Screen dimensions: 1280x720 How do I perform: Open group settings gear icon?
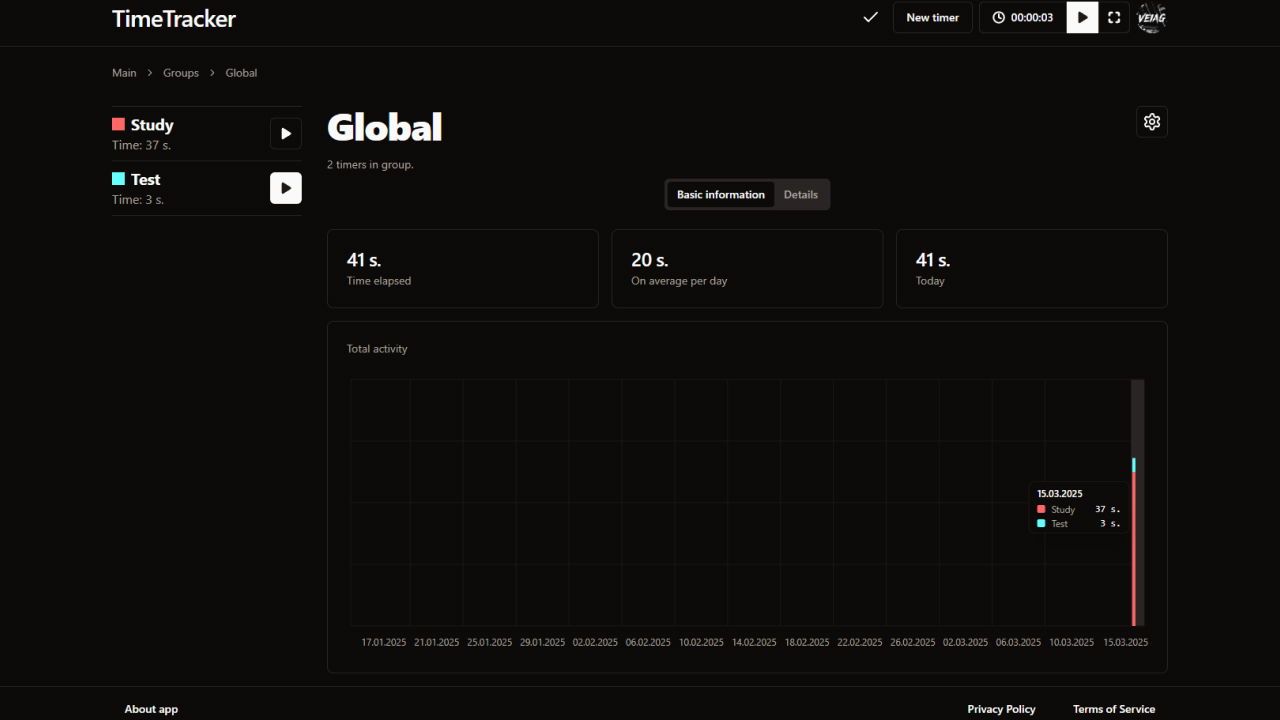[1152, 122]
